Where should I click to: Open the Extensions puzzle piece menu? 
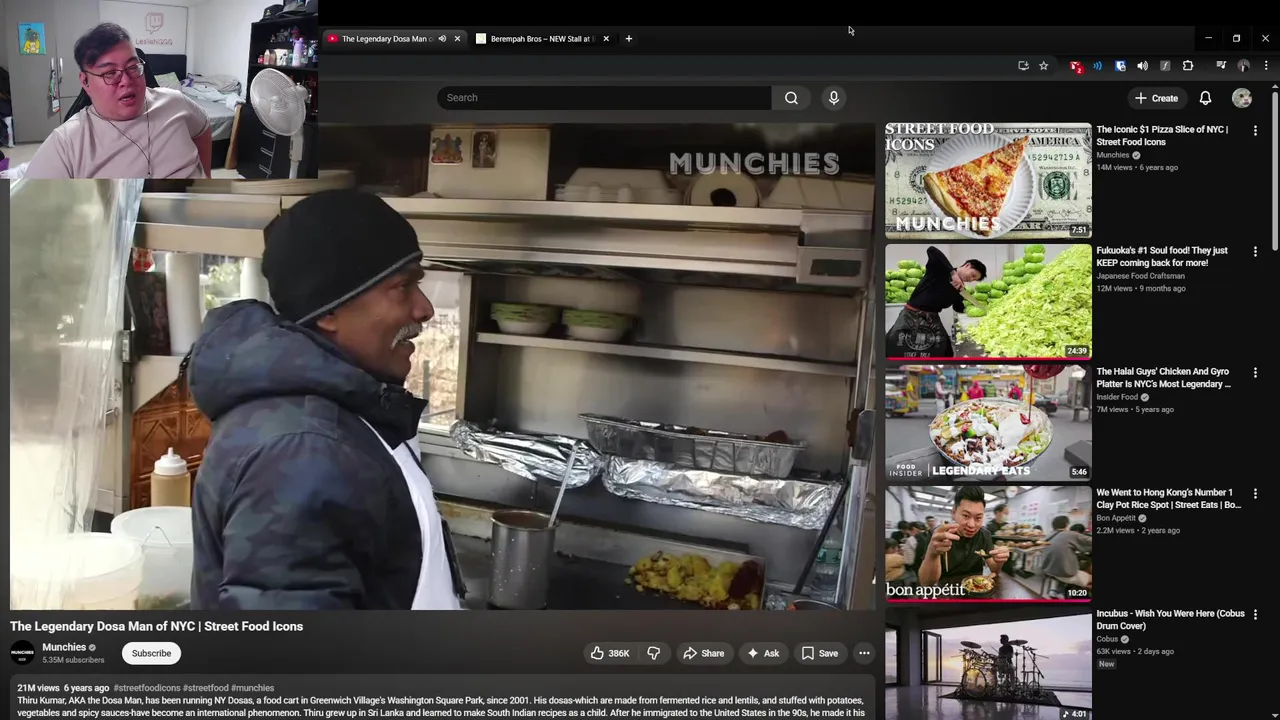click(x=1188, y=66)
